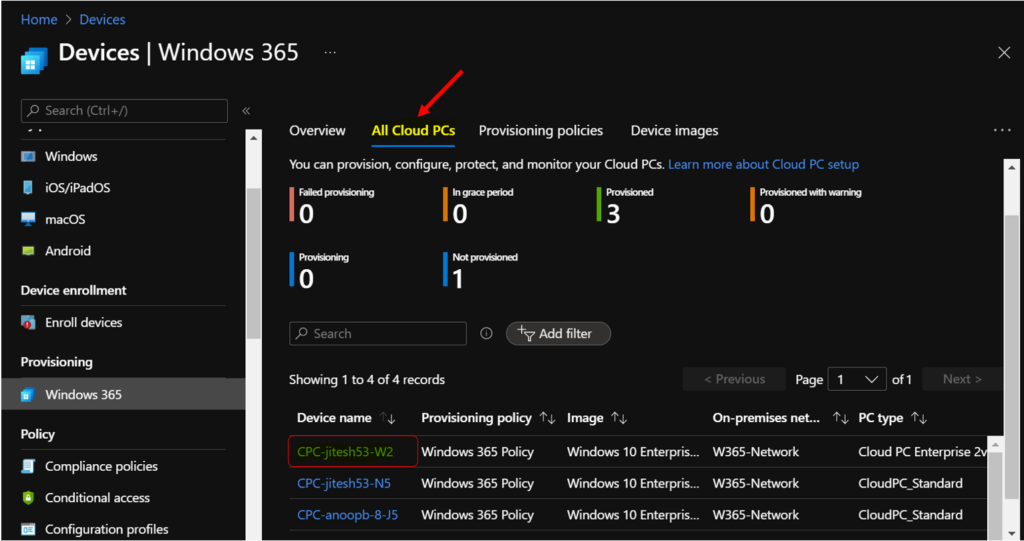Click the Provisioned count tile showing 3
The width and height of the screenshot is (1024, 541).
click(x=626, y=205)
